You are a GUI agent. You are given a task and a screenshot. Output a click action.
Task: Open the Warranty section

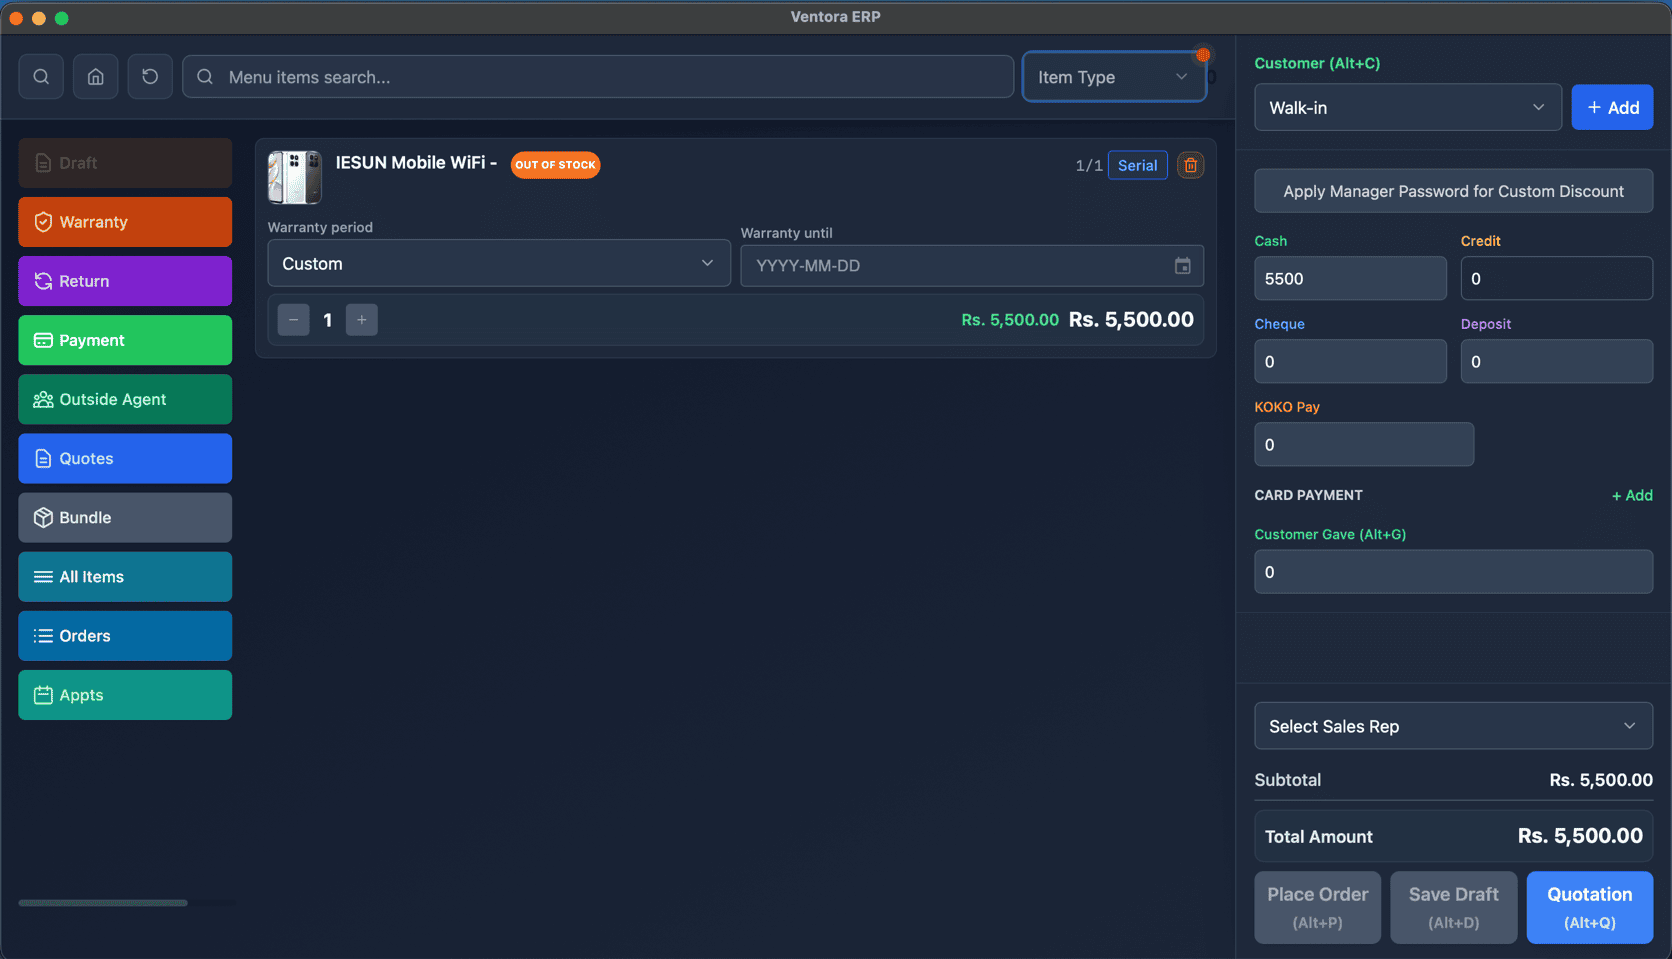(x=125, y=222)
